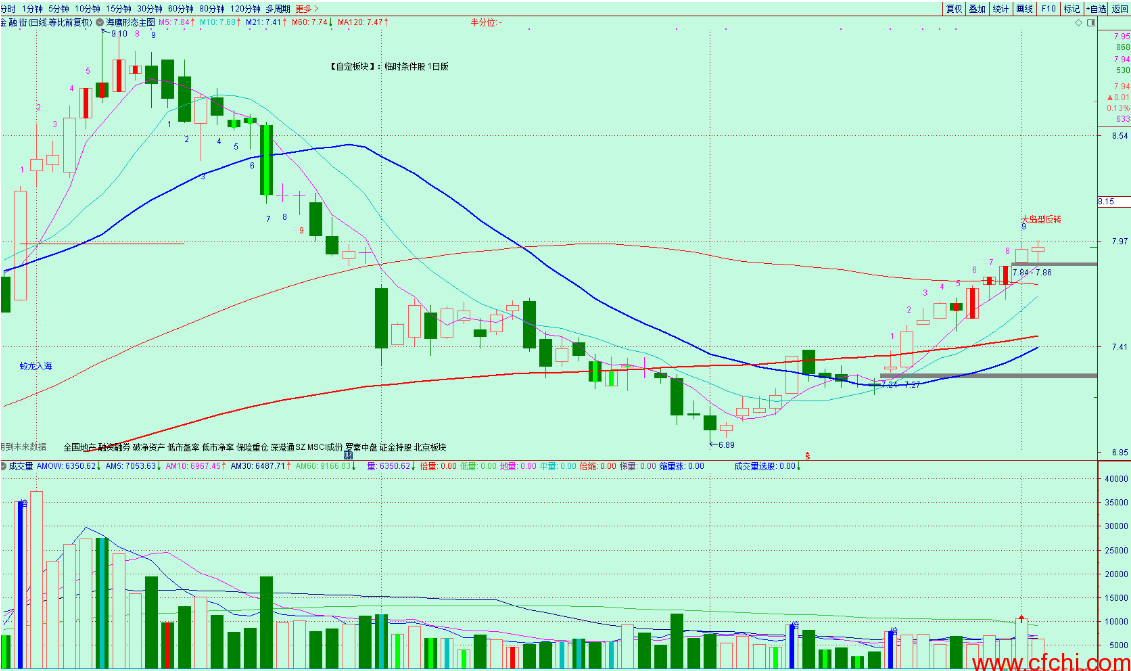The image size is (1131, 671).
Task: Switch to the 10分钟 period tab
Action: (87, 9)
